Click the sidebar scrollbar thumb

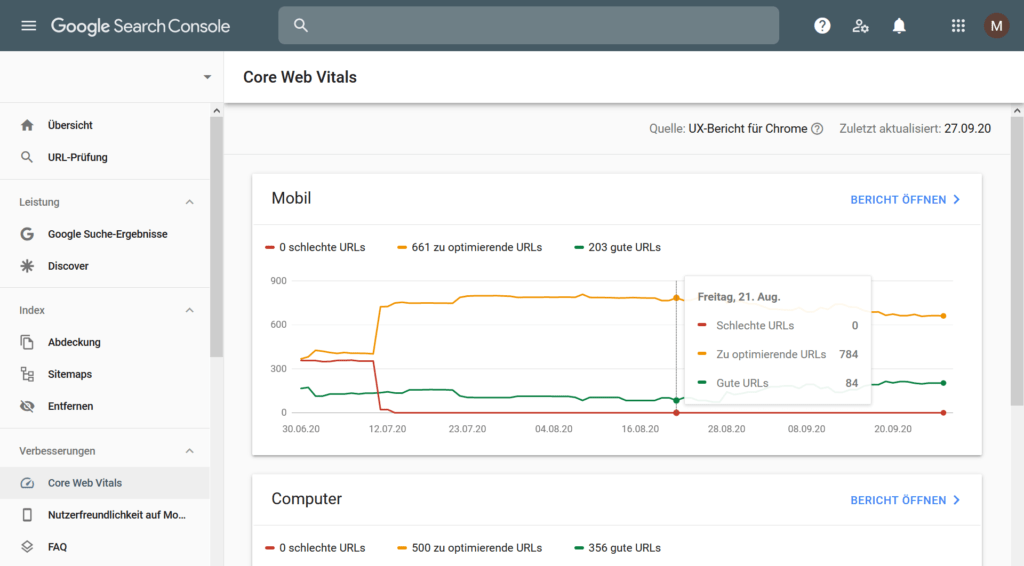pos(216,237)
